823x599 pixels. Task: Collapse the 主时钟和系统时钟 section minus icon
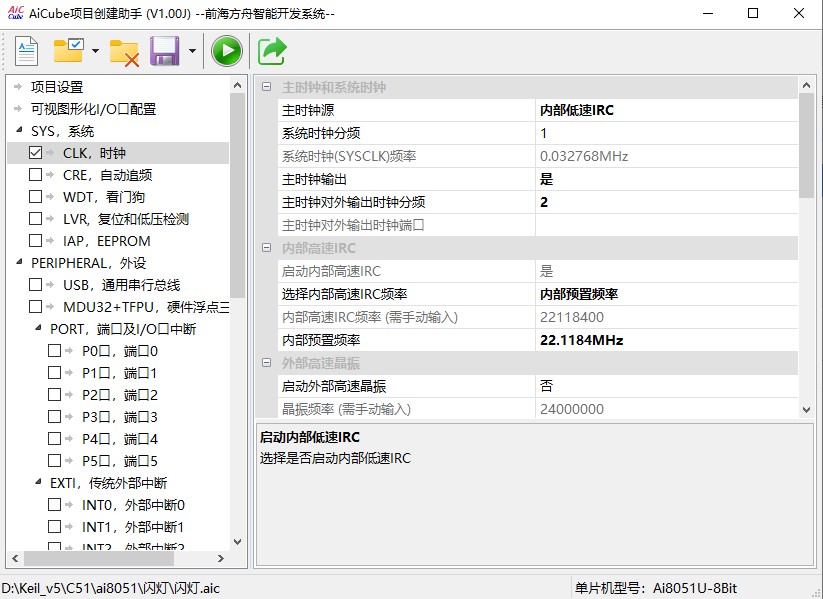click(266, 87)
